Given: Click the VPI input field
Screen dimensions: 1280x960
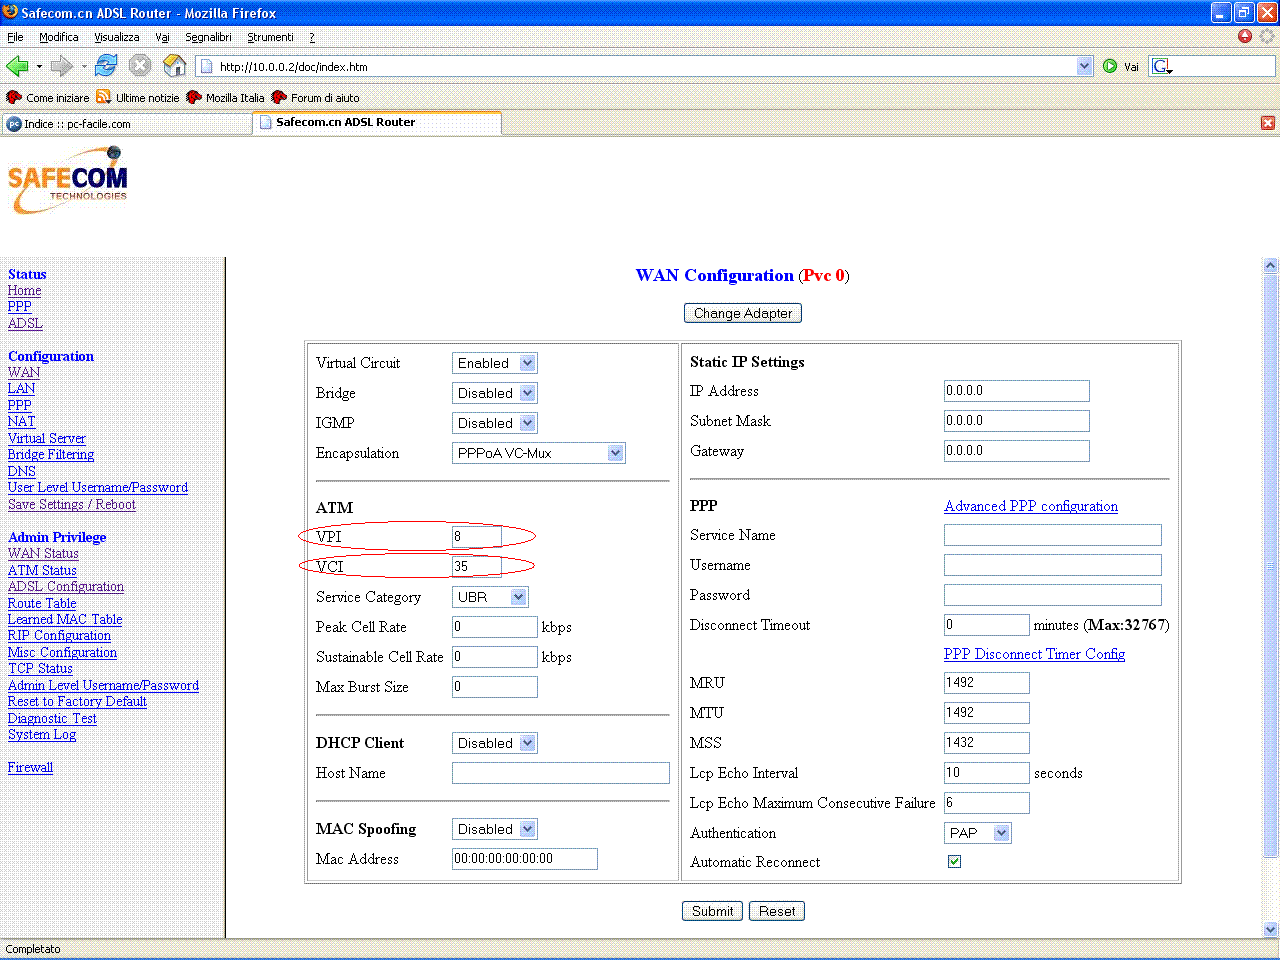Looking at the screenshot, I should click(x=476, y=537).
